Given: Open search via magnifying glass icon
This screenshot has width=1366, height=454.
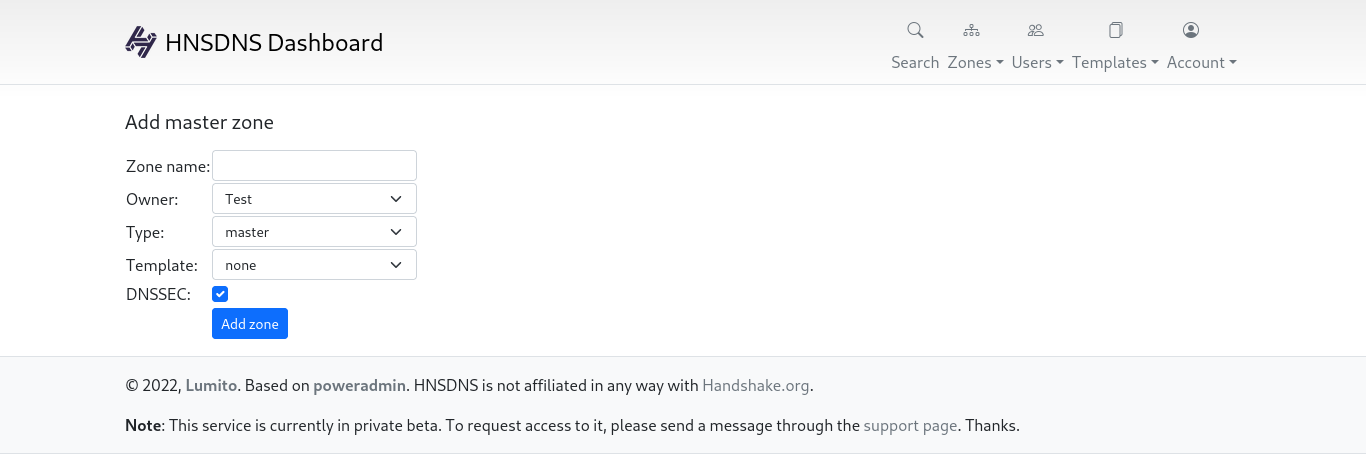Looking at the screenshot, I should tap(915, 30).
